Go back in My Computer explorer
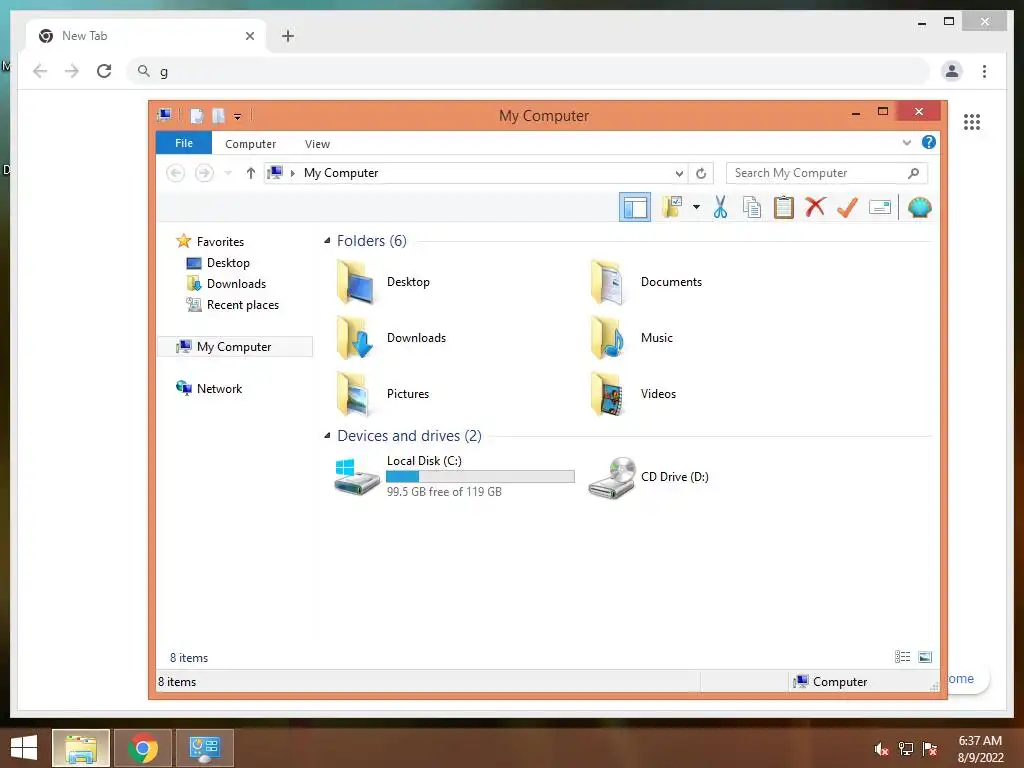The height and width of the screenshot is (768, 1024). point(175,173)
